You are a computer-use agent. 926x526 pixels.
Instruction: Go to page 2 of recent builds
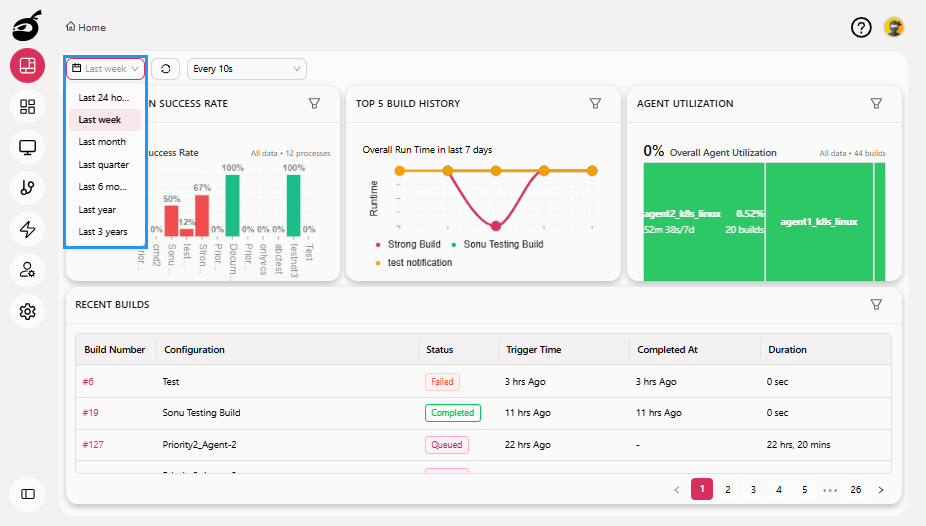click(728, 490)
